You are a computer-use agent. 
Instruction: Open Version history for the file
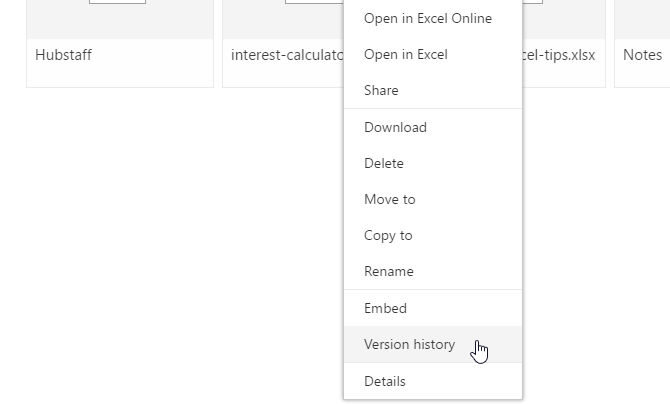point(409,344)
